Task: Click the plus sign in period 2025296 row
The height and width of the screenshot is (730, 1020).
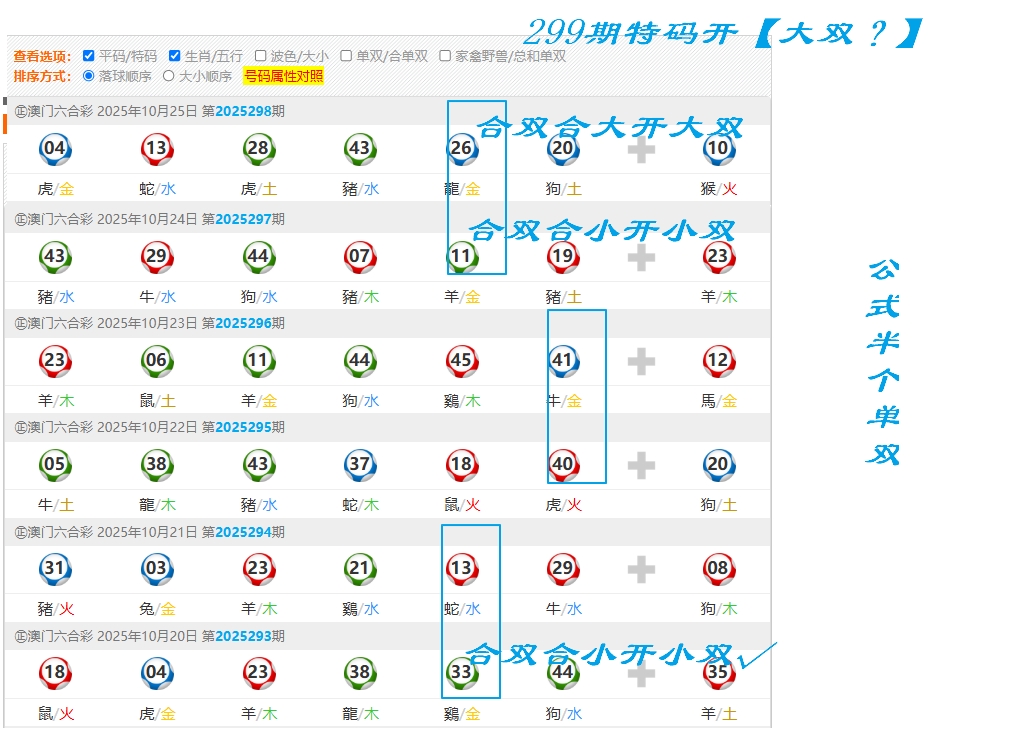Action: (x=641, y=361)
